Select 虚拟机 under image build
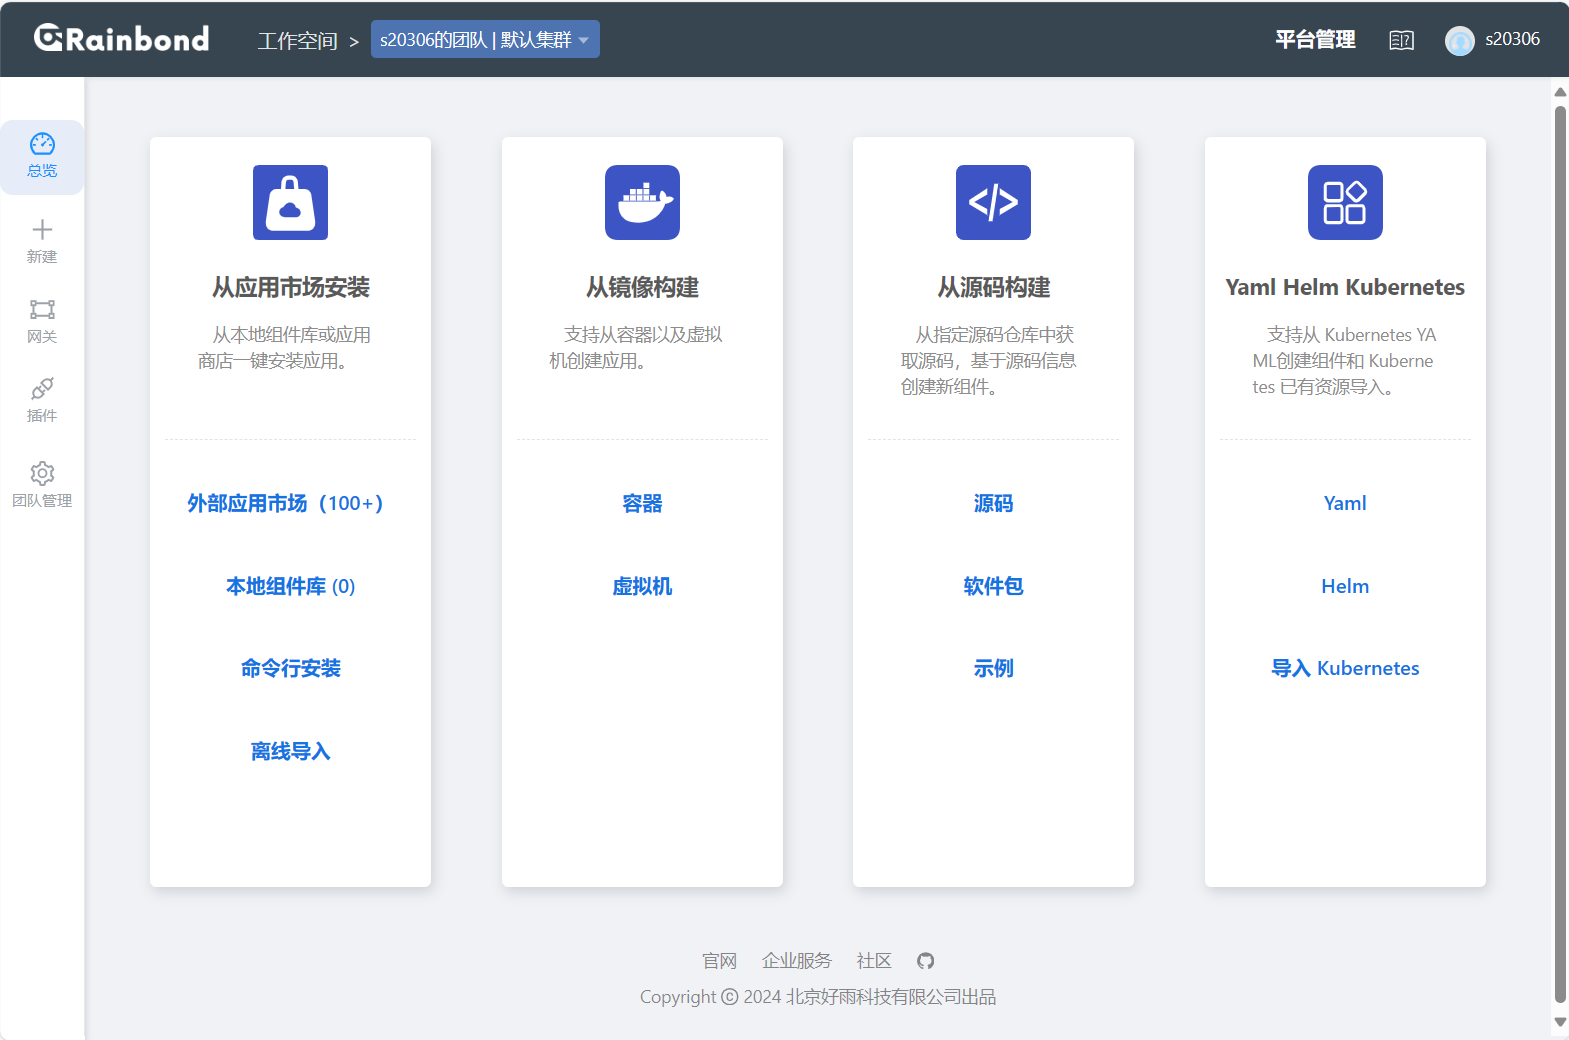Screen dimensions: 1569x1040 [642, 586]
